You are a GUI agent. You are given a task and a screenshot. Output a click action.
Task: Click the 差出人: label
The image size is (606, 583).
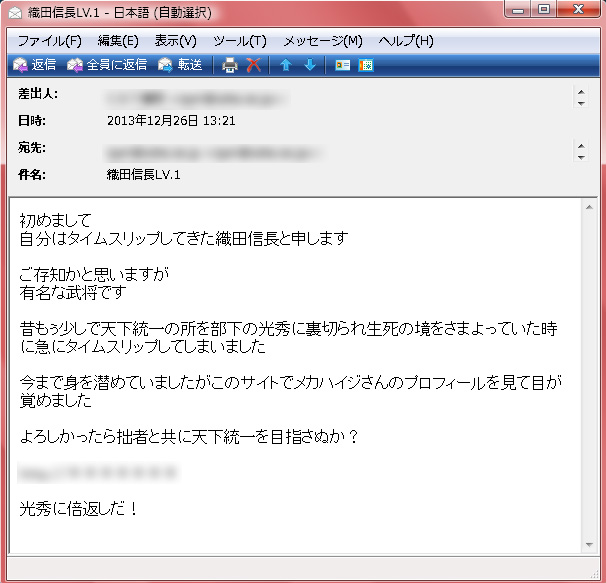(38, 94)
